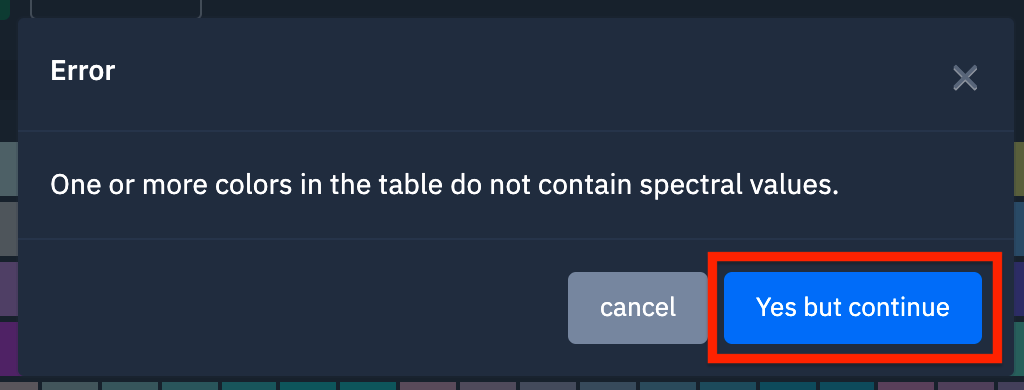Confirm with the 'Yes but continue' button
Image resolution: width=1024 pixels, height=390 pixels.
pyautogui.click(x=852, y=308)
